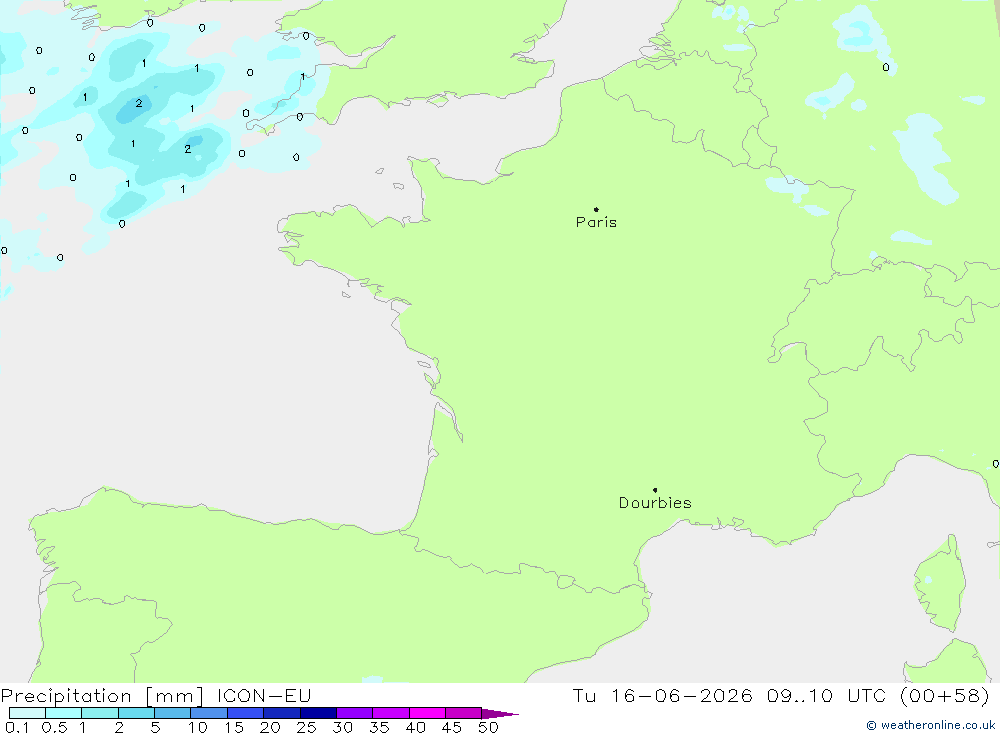
Task: Pick the legend swatch between 15 and 20
Action: pos(246,713)
